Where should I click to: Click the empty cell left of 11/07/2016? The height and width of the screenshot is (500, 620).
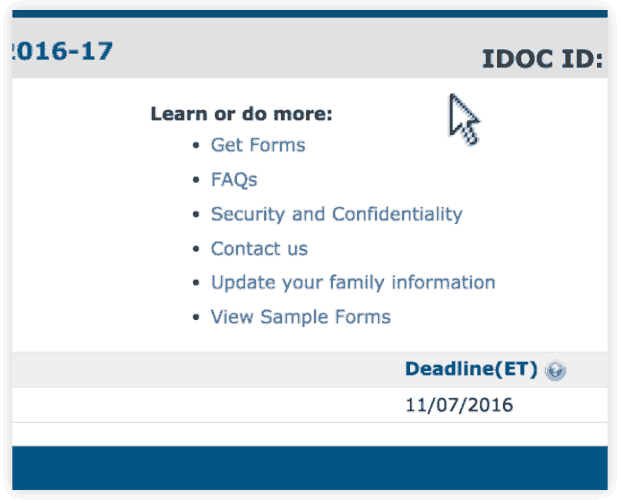click(200, 406)
